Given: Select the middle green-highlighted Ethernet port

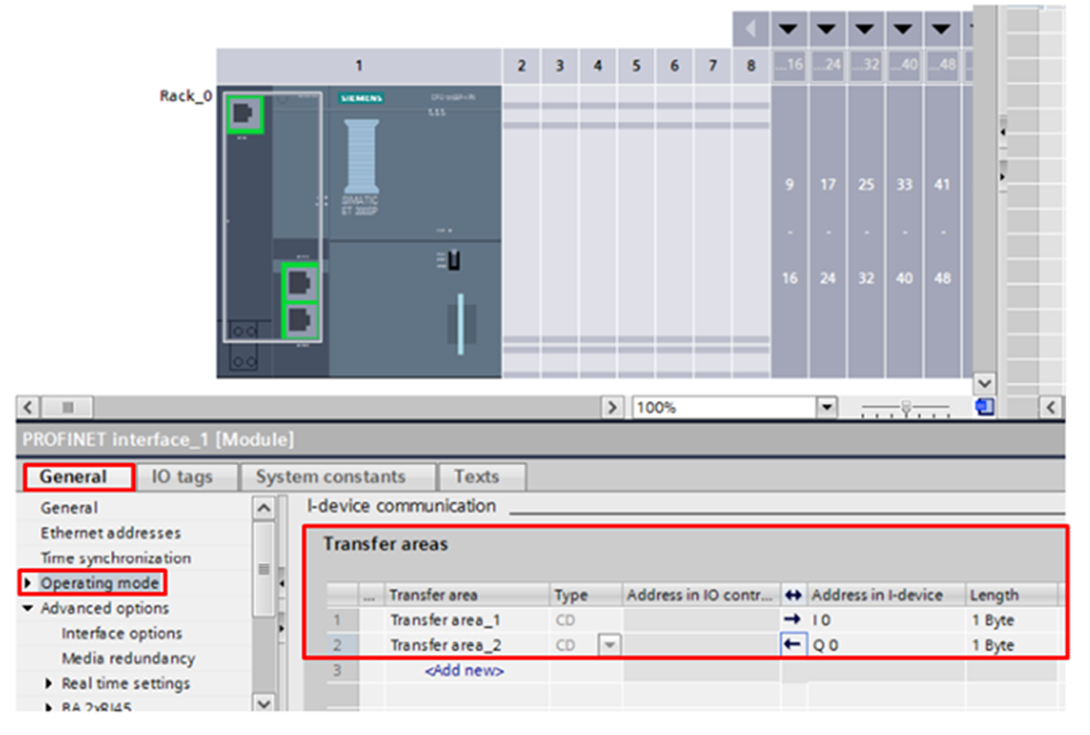Looking at the screenshot, I should click(x=299, y=282).
